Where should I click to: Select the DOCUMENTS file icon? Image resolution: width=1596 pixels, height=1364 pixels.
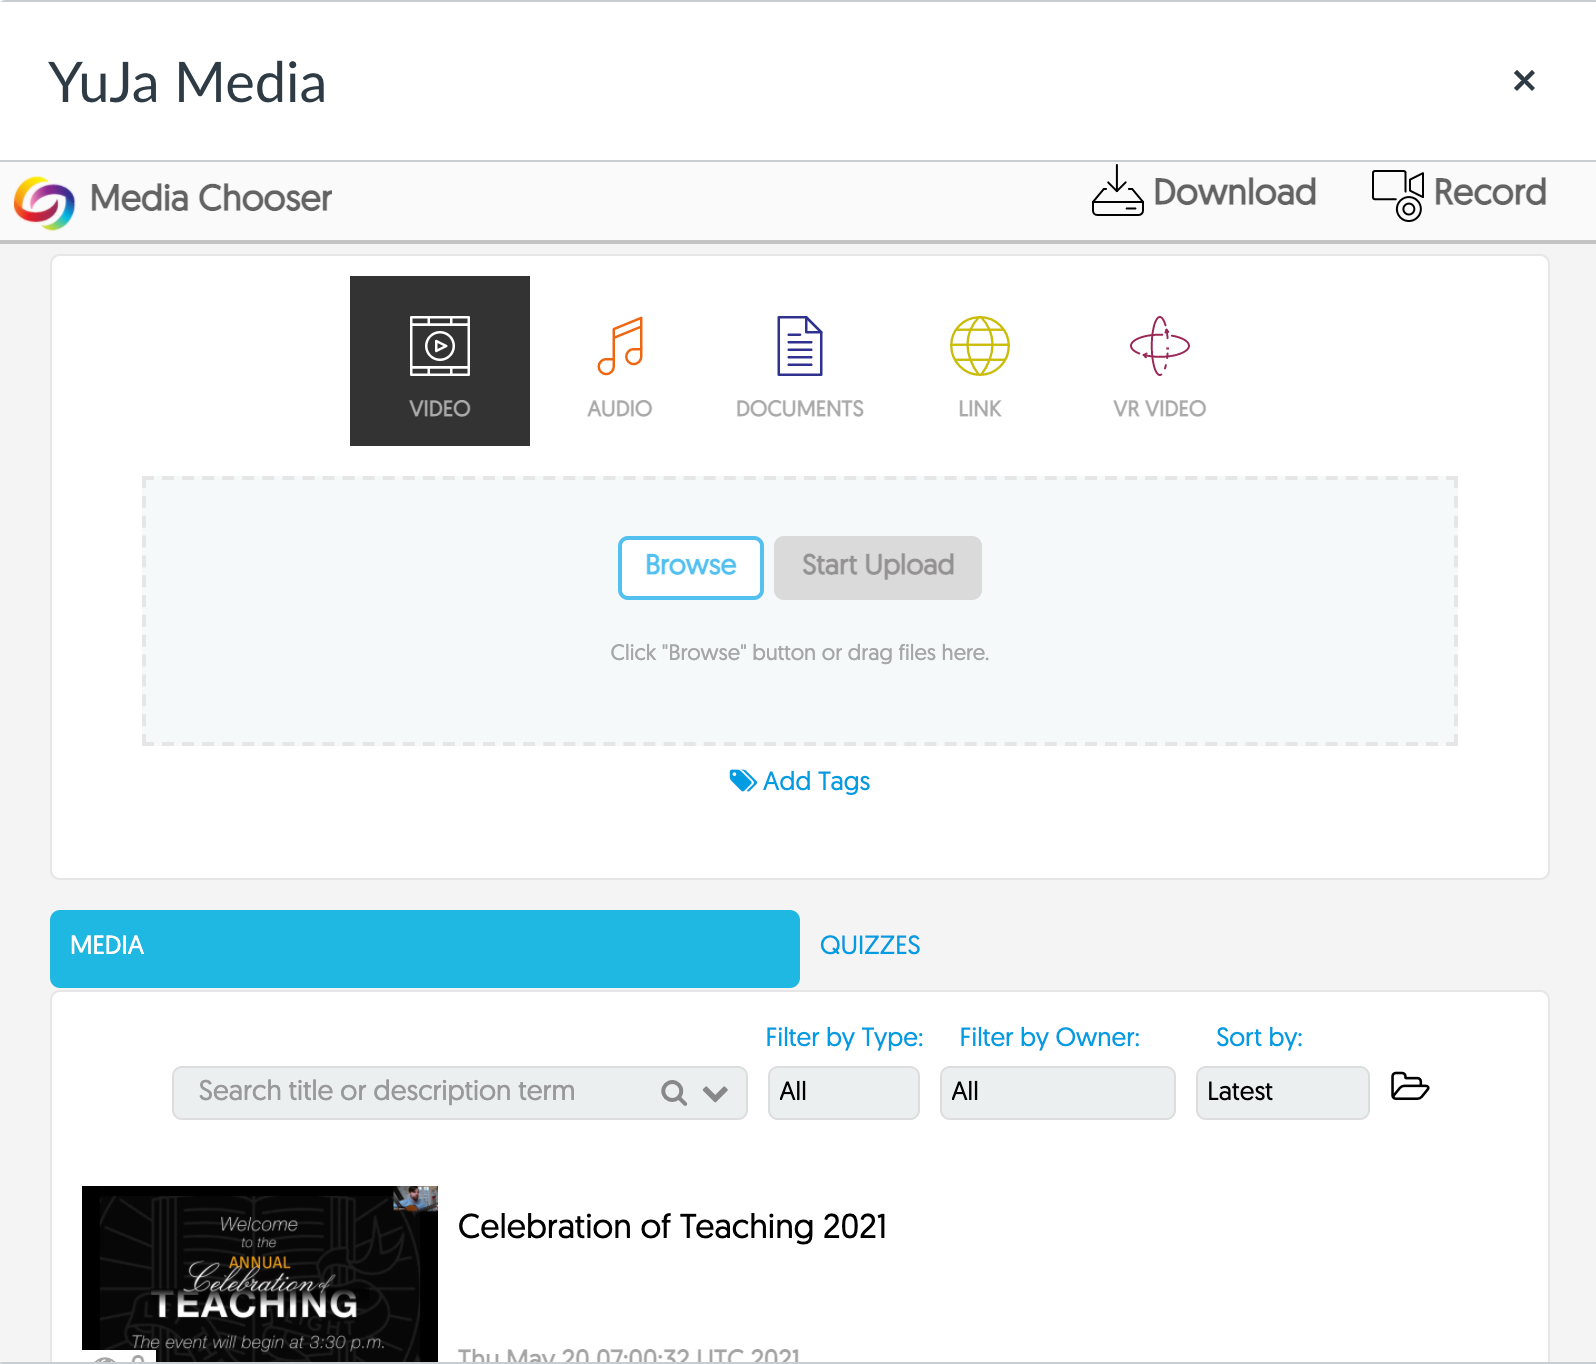coord(800,347)
